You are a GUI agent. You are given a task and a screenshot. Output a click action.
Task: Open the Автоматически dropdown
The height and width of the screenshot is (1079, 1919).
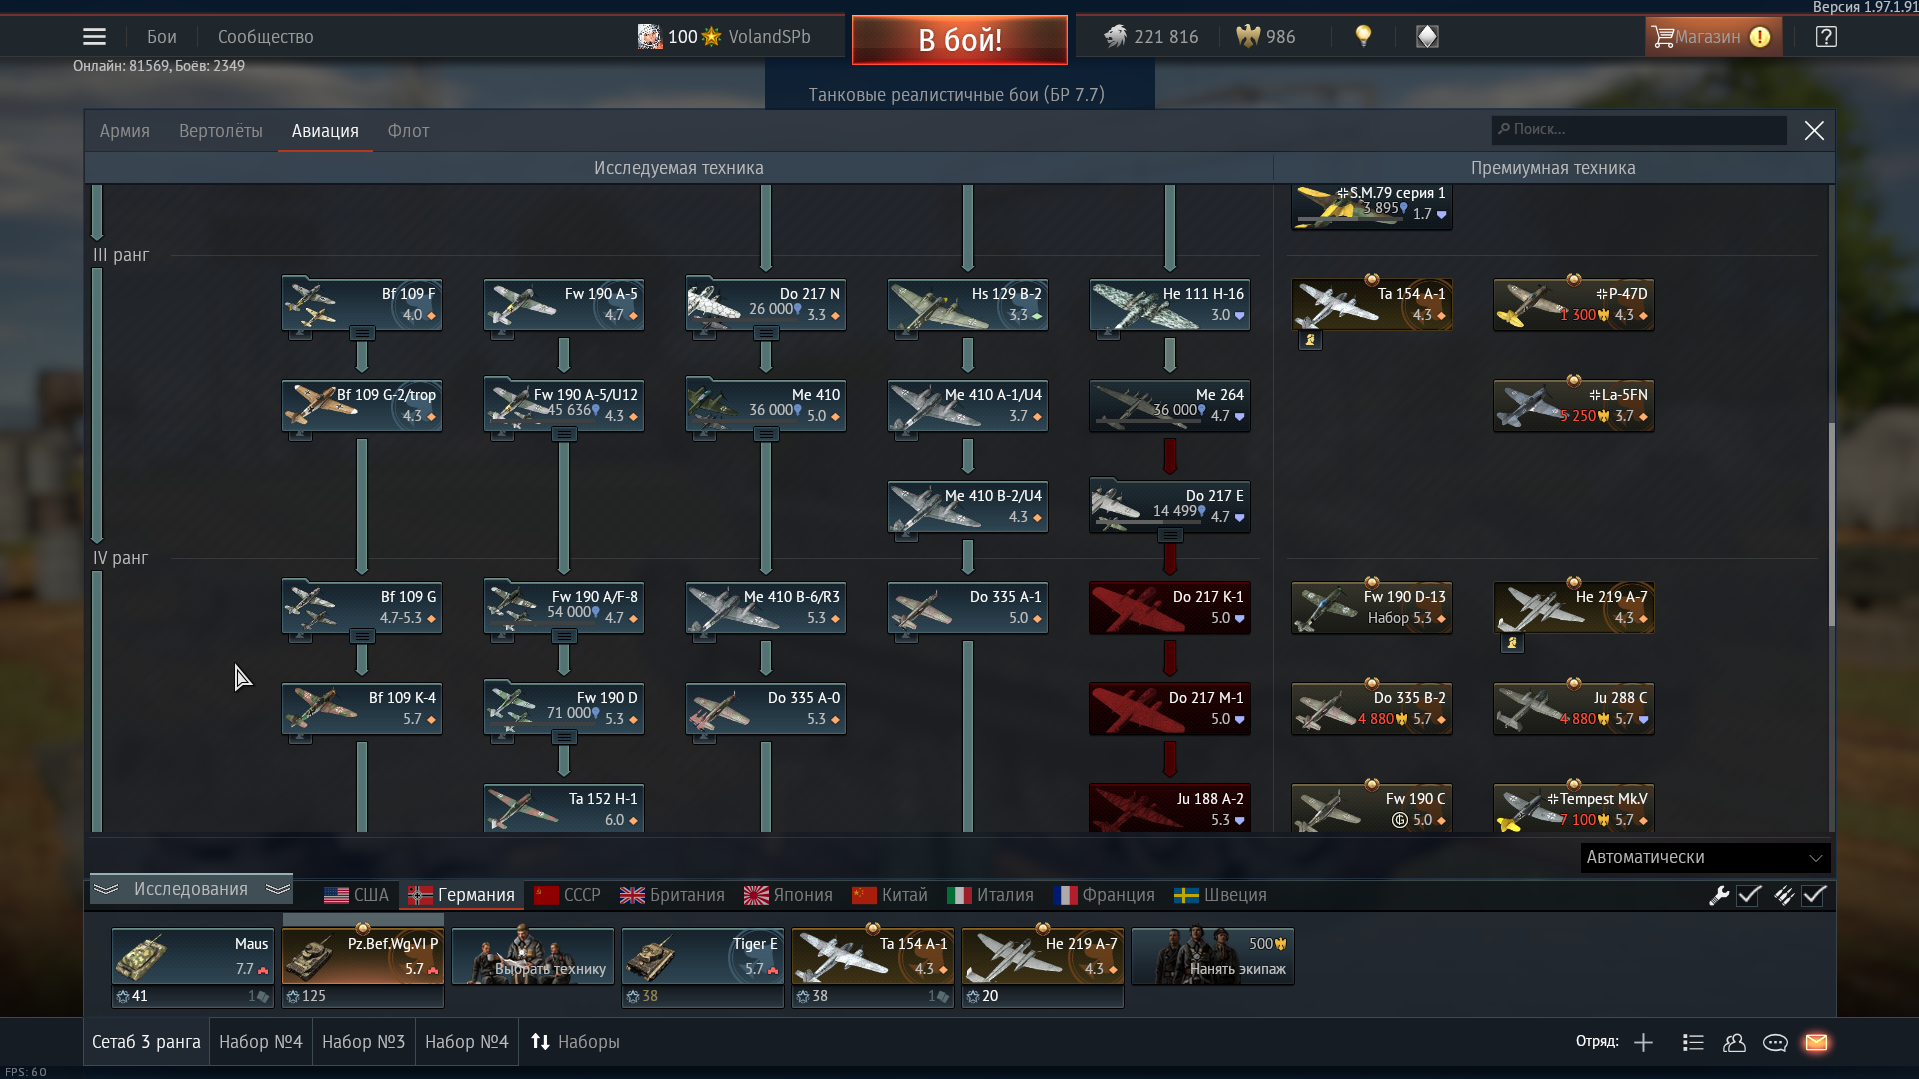pos(1705,857)
